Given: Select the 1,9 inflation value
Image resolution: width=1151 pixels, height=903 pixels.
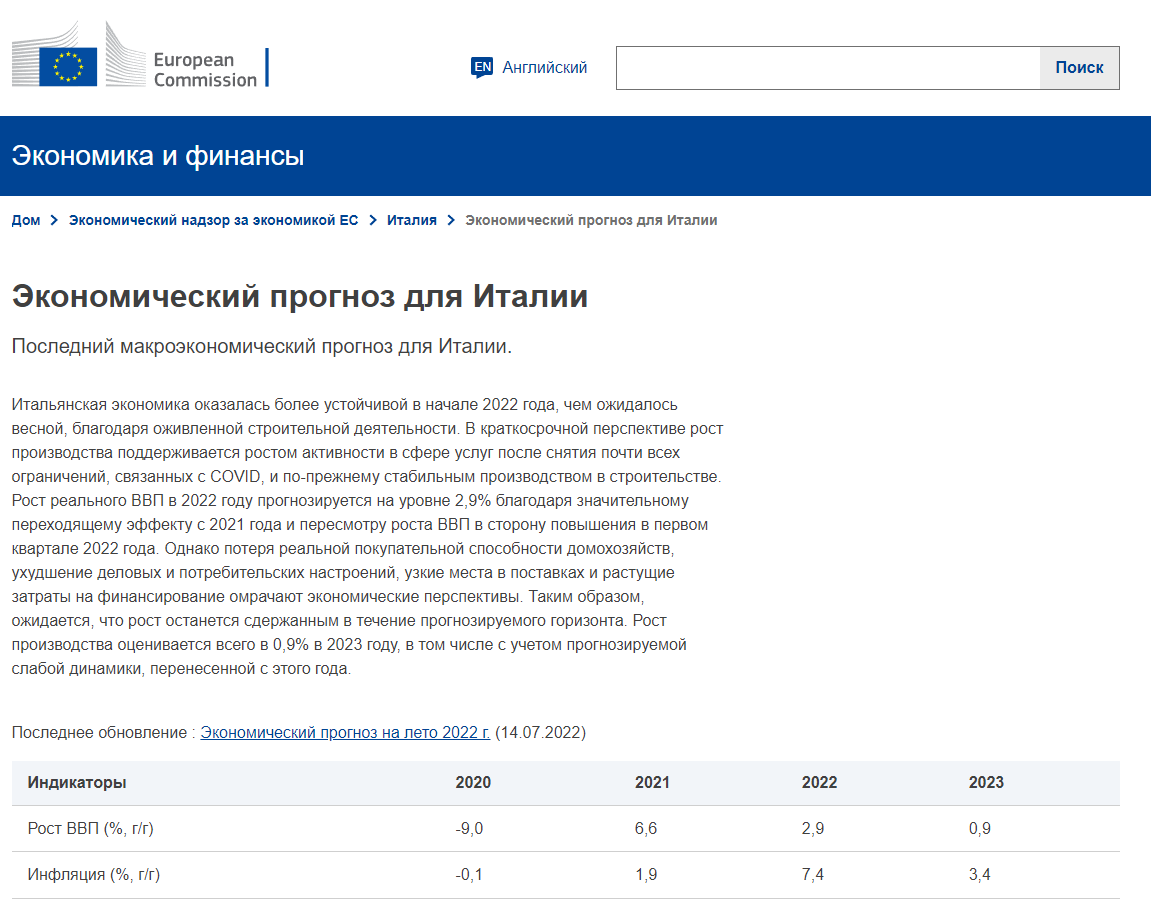Looking at the screenshot, I should click(646, 875).
